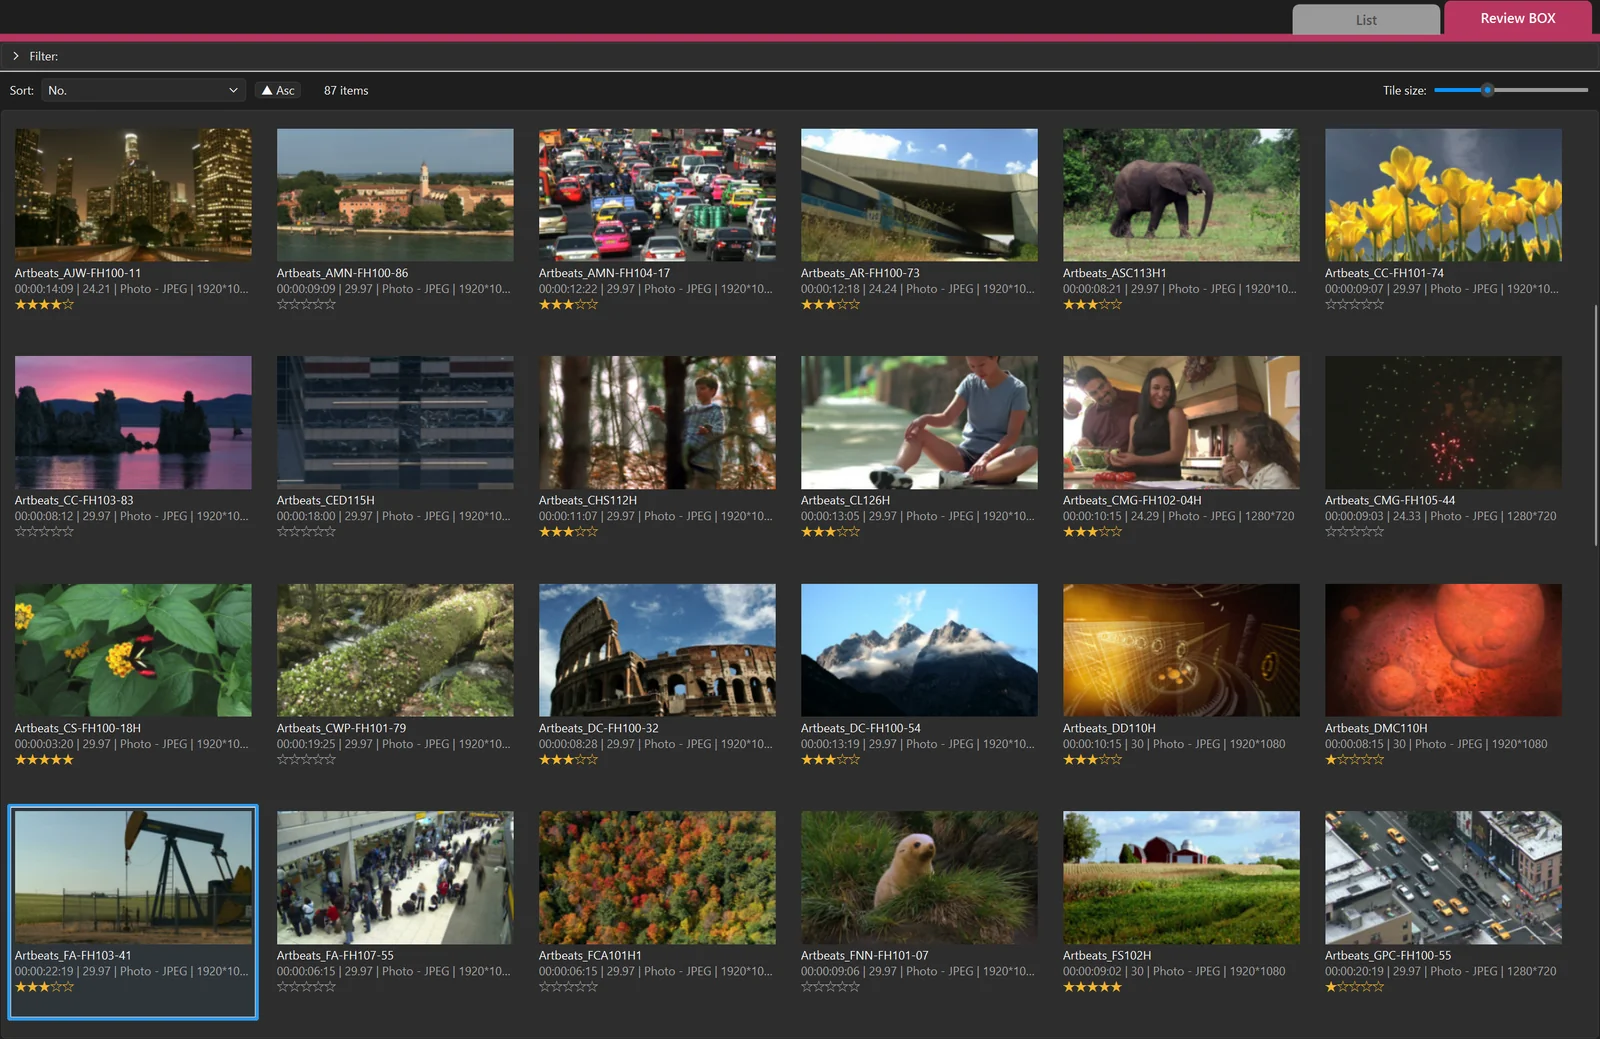Click the 87 items count label

(x=346, y=90)
